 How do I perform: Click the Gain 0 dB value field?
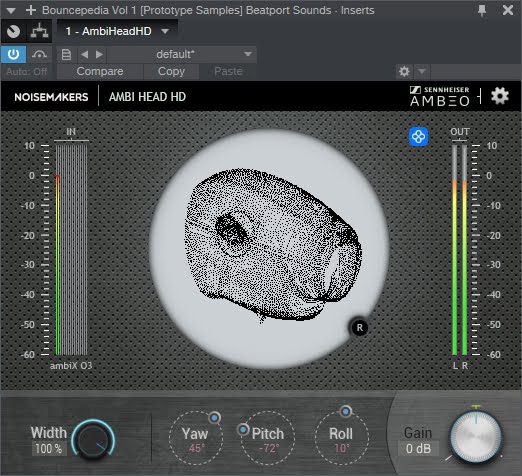point(418,449)
